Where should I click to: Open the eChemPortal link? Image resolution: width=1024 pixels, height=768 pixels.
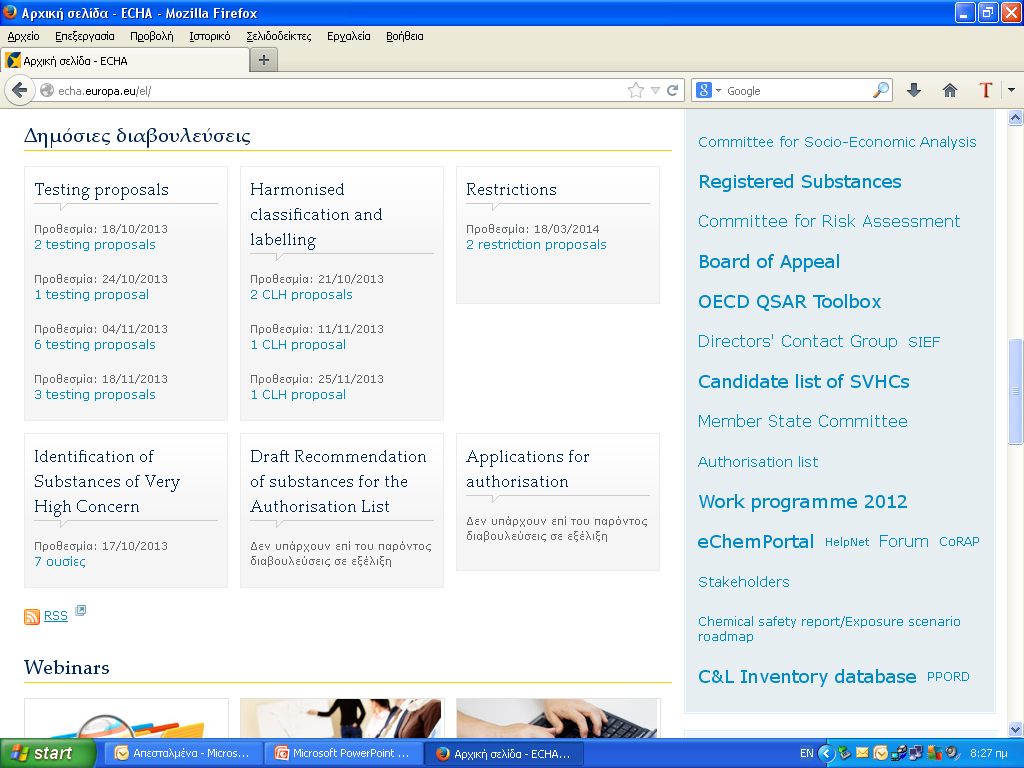click(x=756, y=541)
